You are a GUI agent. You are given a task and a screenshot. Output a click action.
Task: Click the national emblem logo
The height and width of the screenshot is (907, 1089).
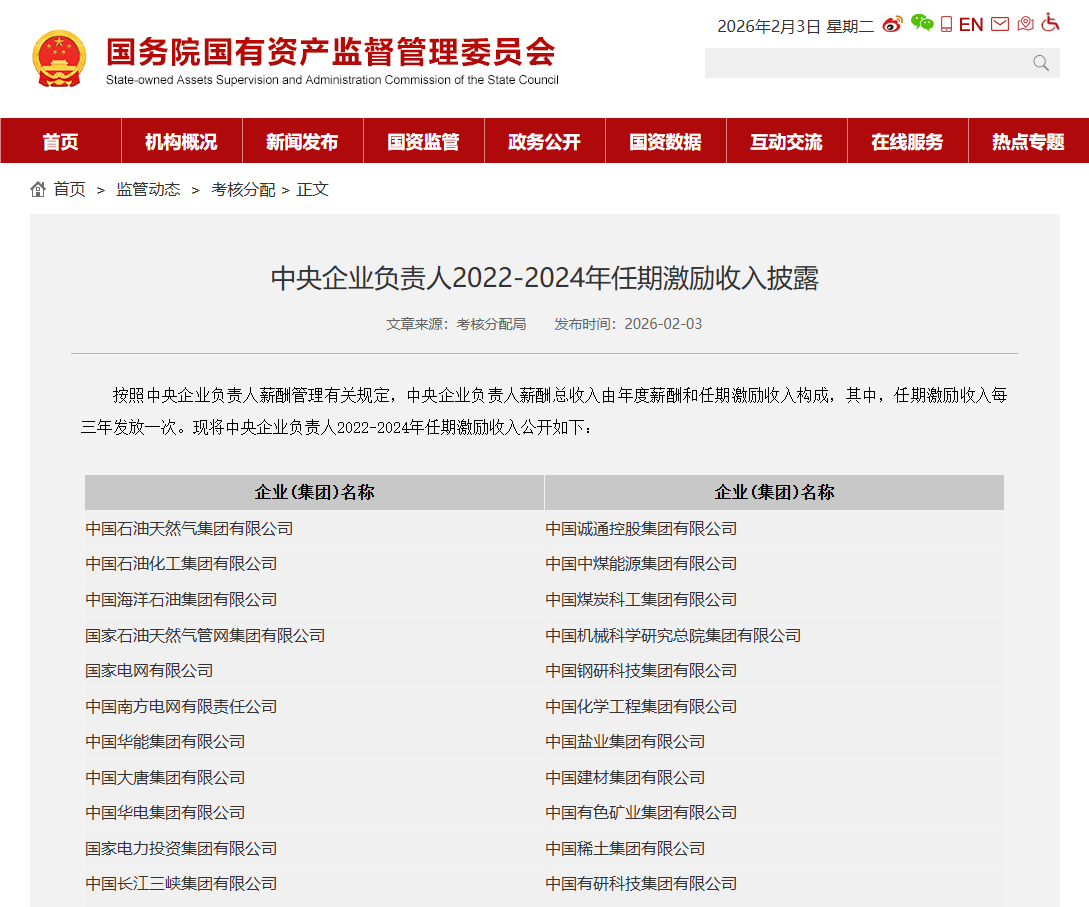[x=59, y=58]
